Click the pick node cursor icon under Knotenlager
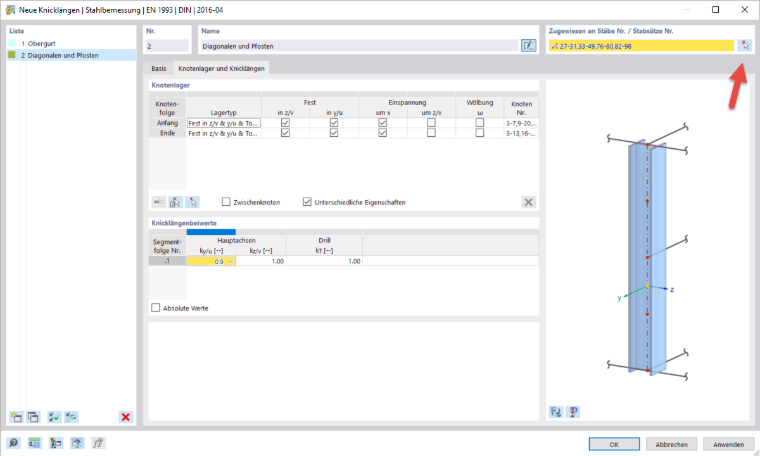The image size is (760, 456). [193, 202]
